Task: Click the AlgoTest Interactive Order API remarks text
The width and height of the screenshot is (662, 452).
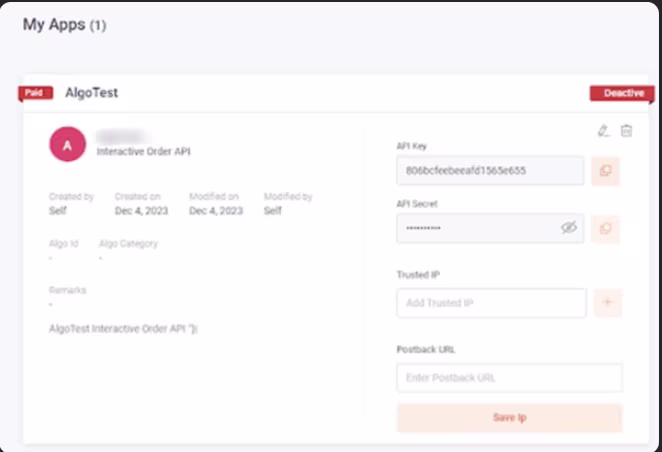Action: (124, 328)
